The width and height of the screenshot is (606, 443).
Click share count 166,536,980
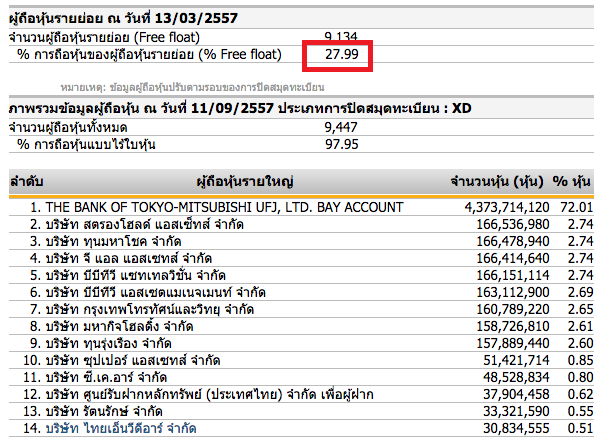point(512,224)
